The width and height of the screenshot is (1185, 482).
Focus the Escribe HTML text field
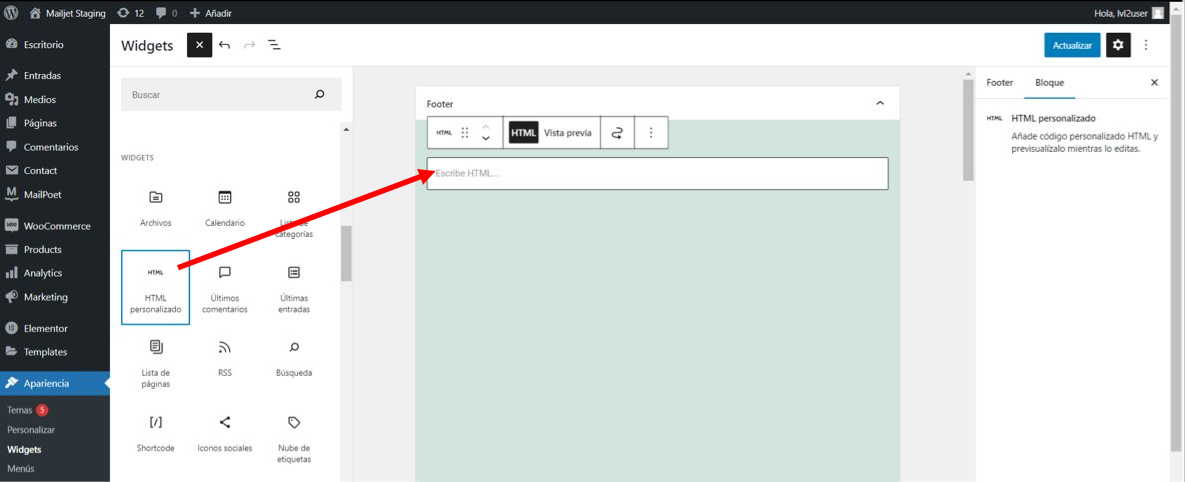pos(657,173)
